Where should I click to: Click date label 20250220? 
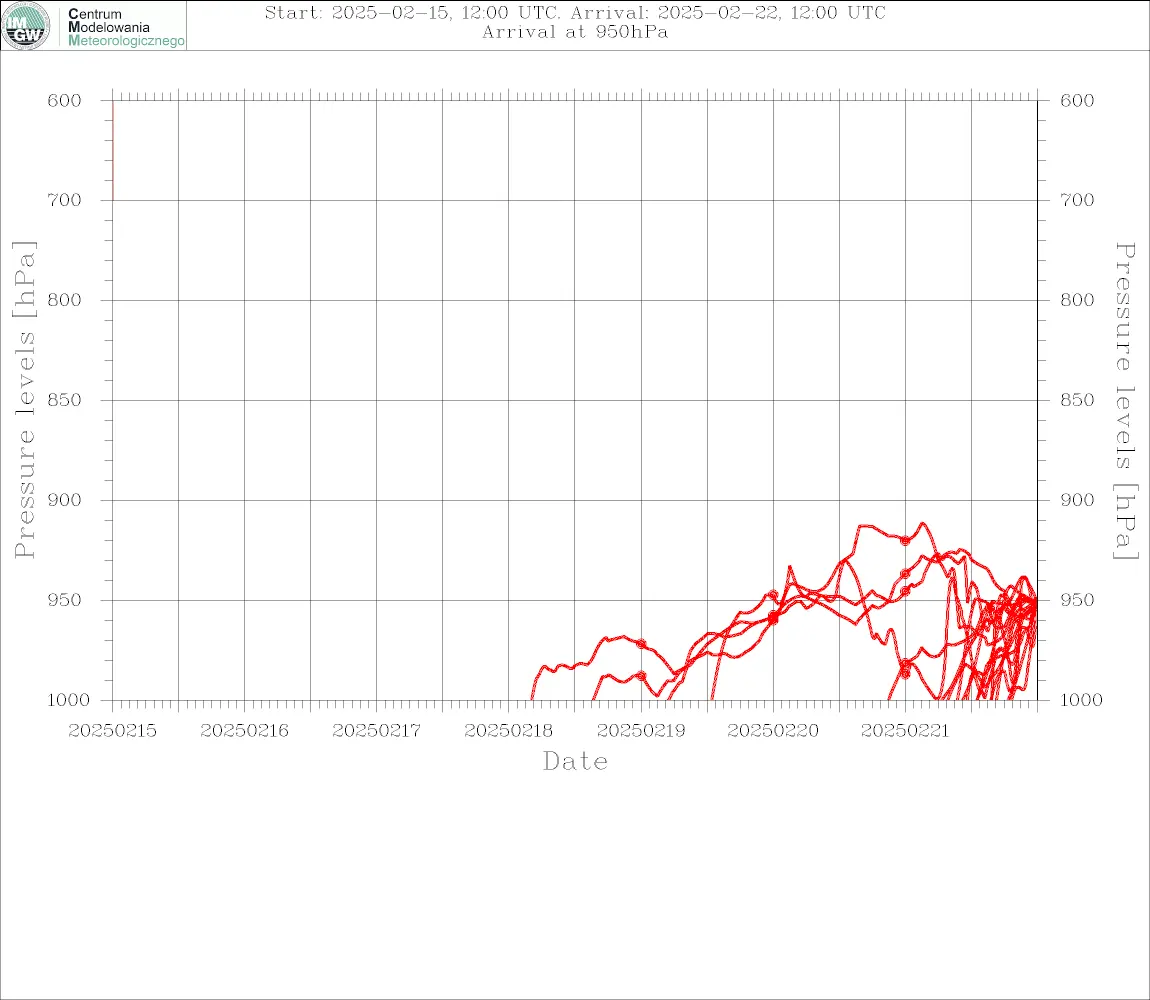coord(773,731)
